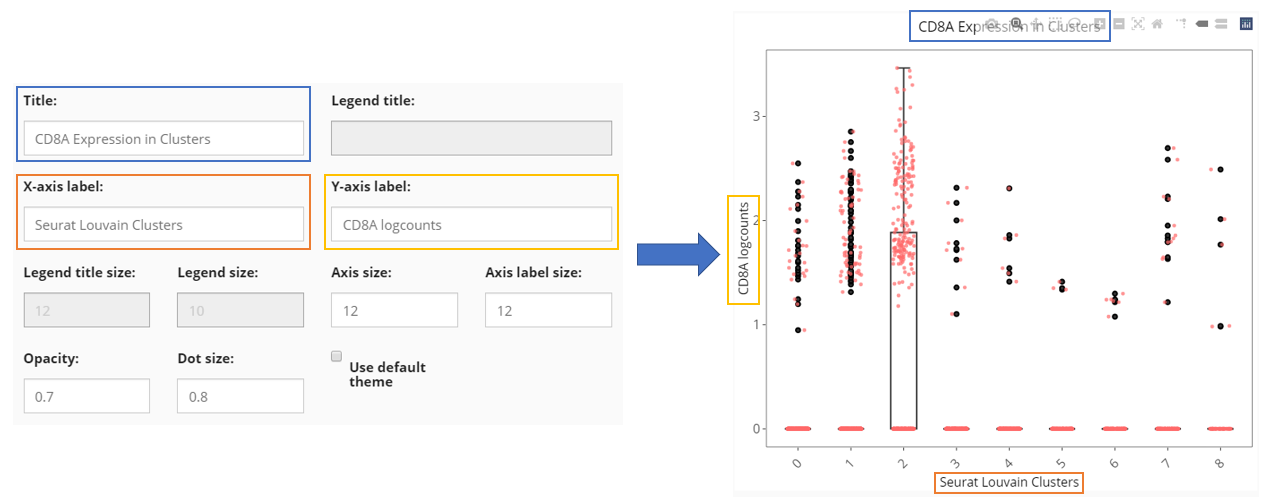Click the Opacity value field

pyautogui.click(x=86, y=397)
